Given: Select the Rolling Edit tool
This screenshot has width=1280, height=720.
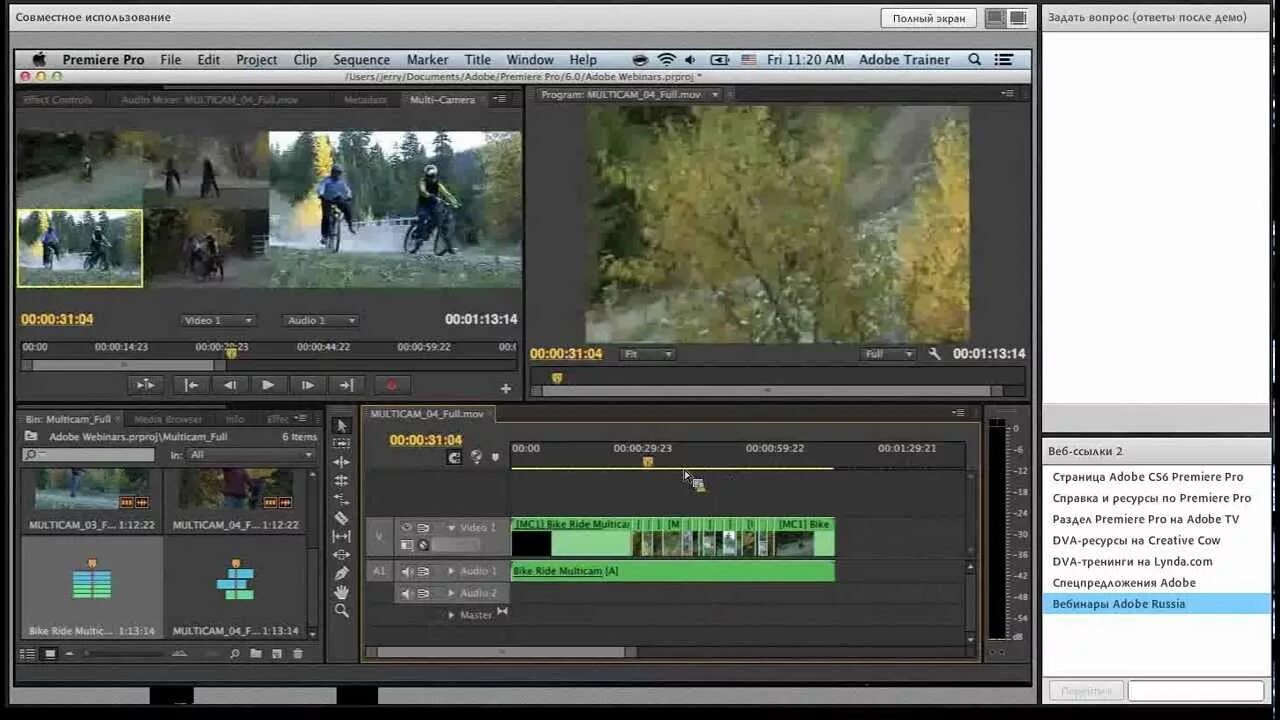Looking at the screenshot, I should [x=342, y=481].
